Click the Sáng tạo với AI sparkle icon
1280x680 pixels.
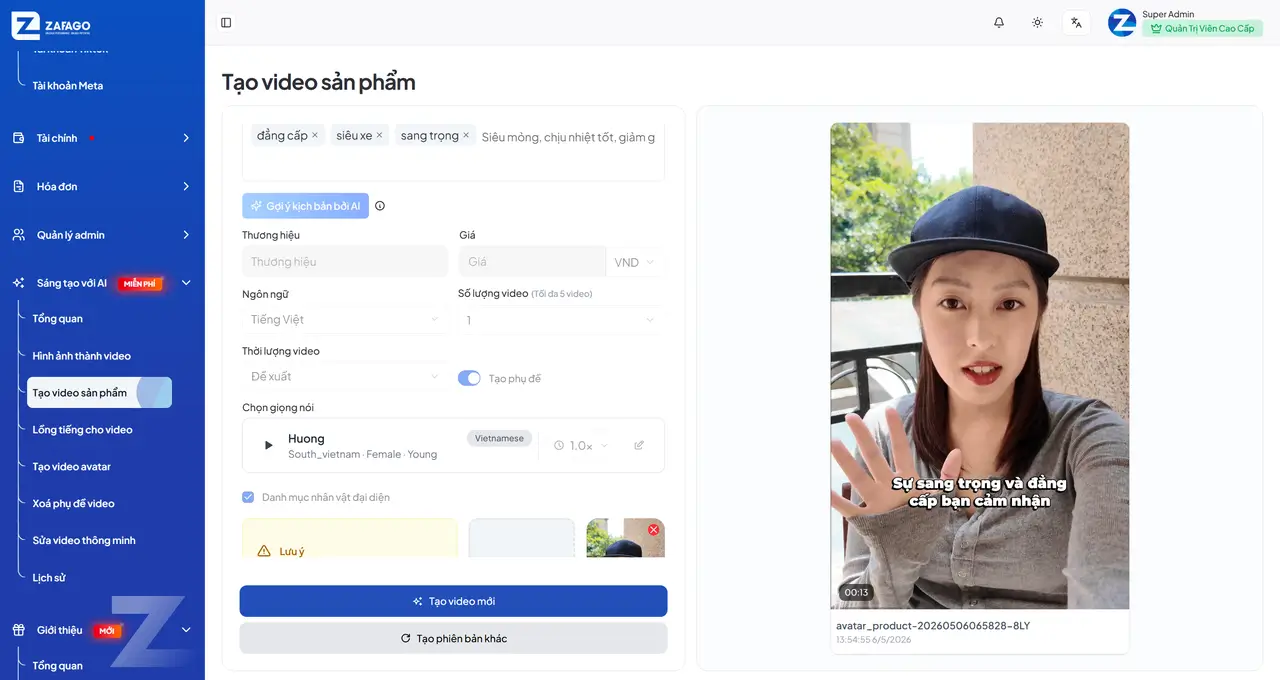coord(18,283)
